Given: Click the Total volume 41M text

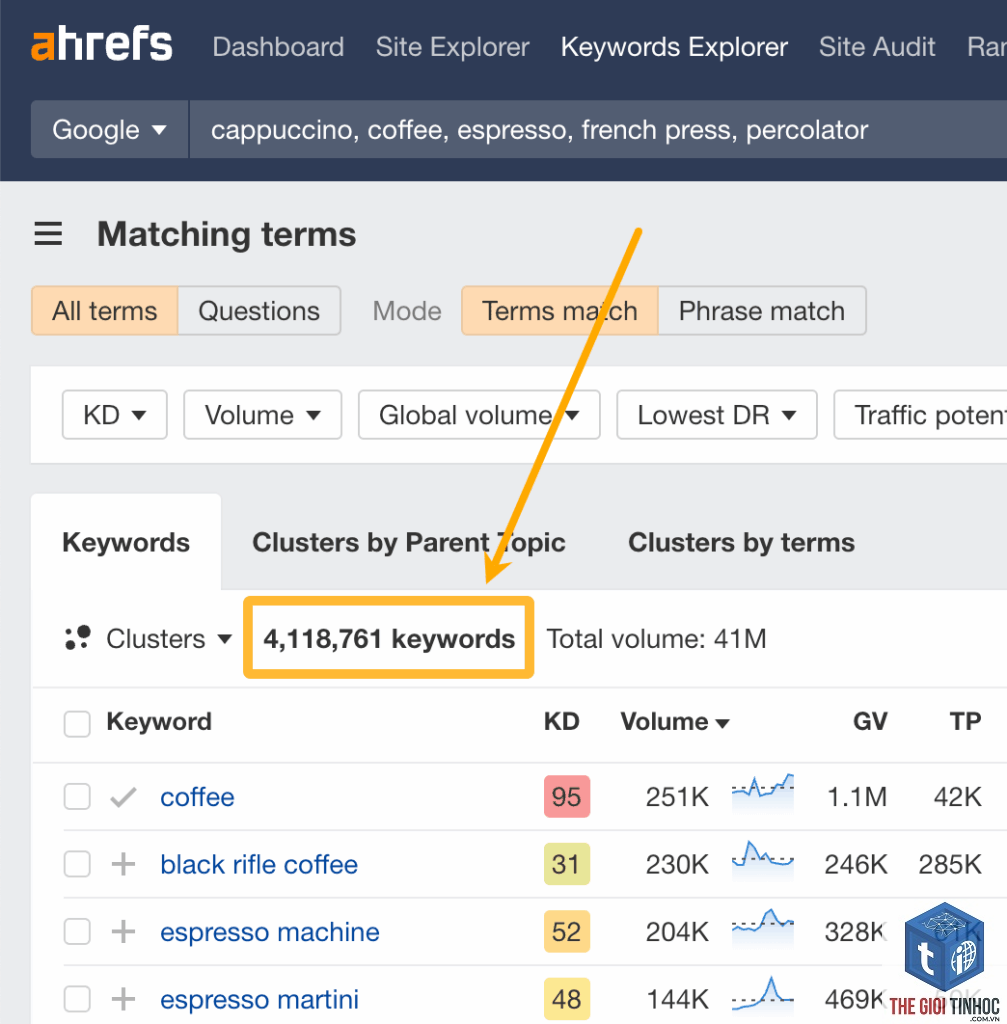Looking at the screenshot, I should pyautogui.click(x=656, y=639).
